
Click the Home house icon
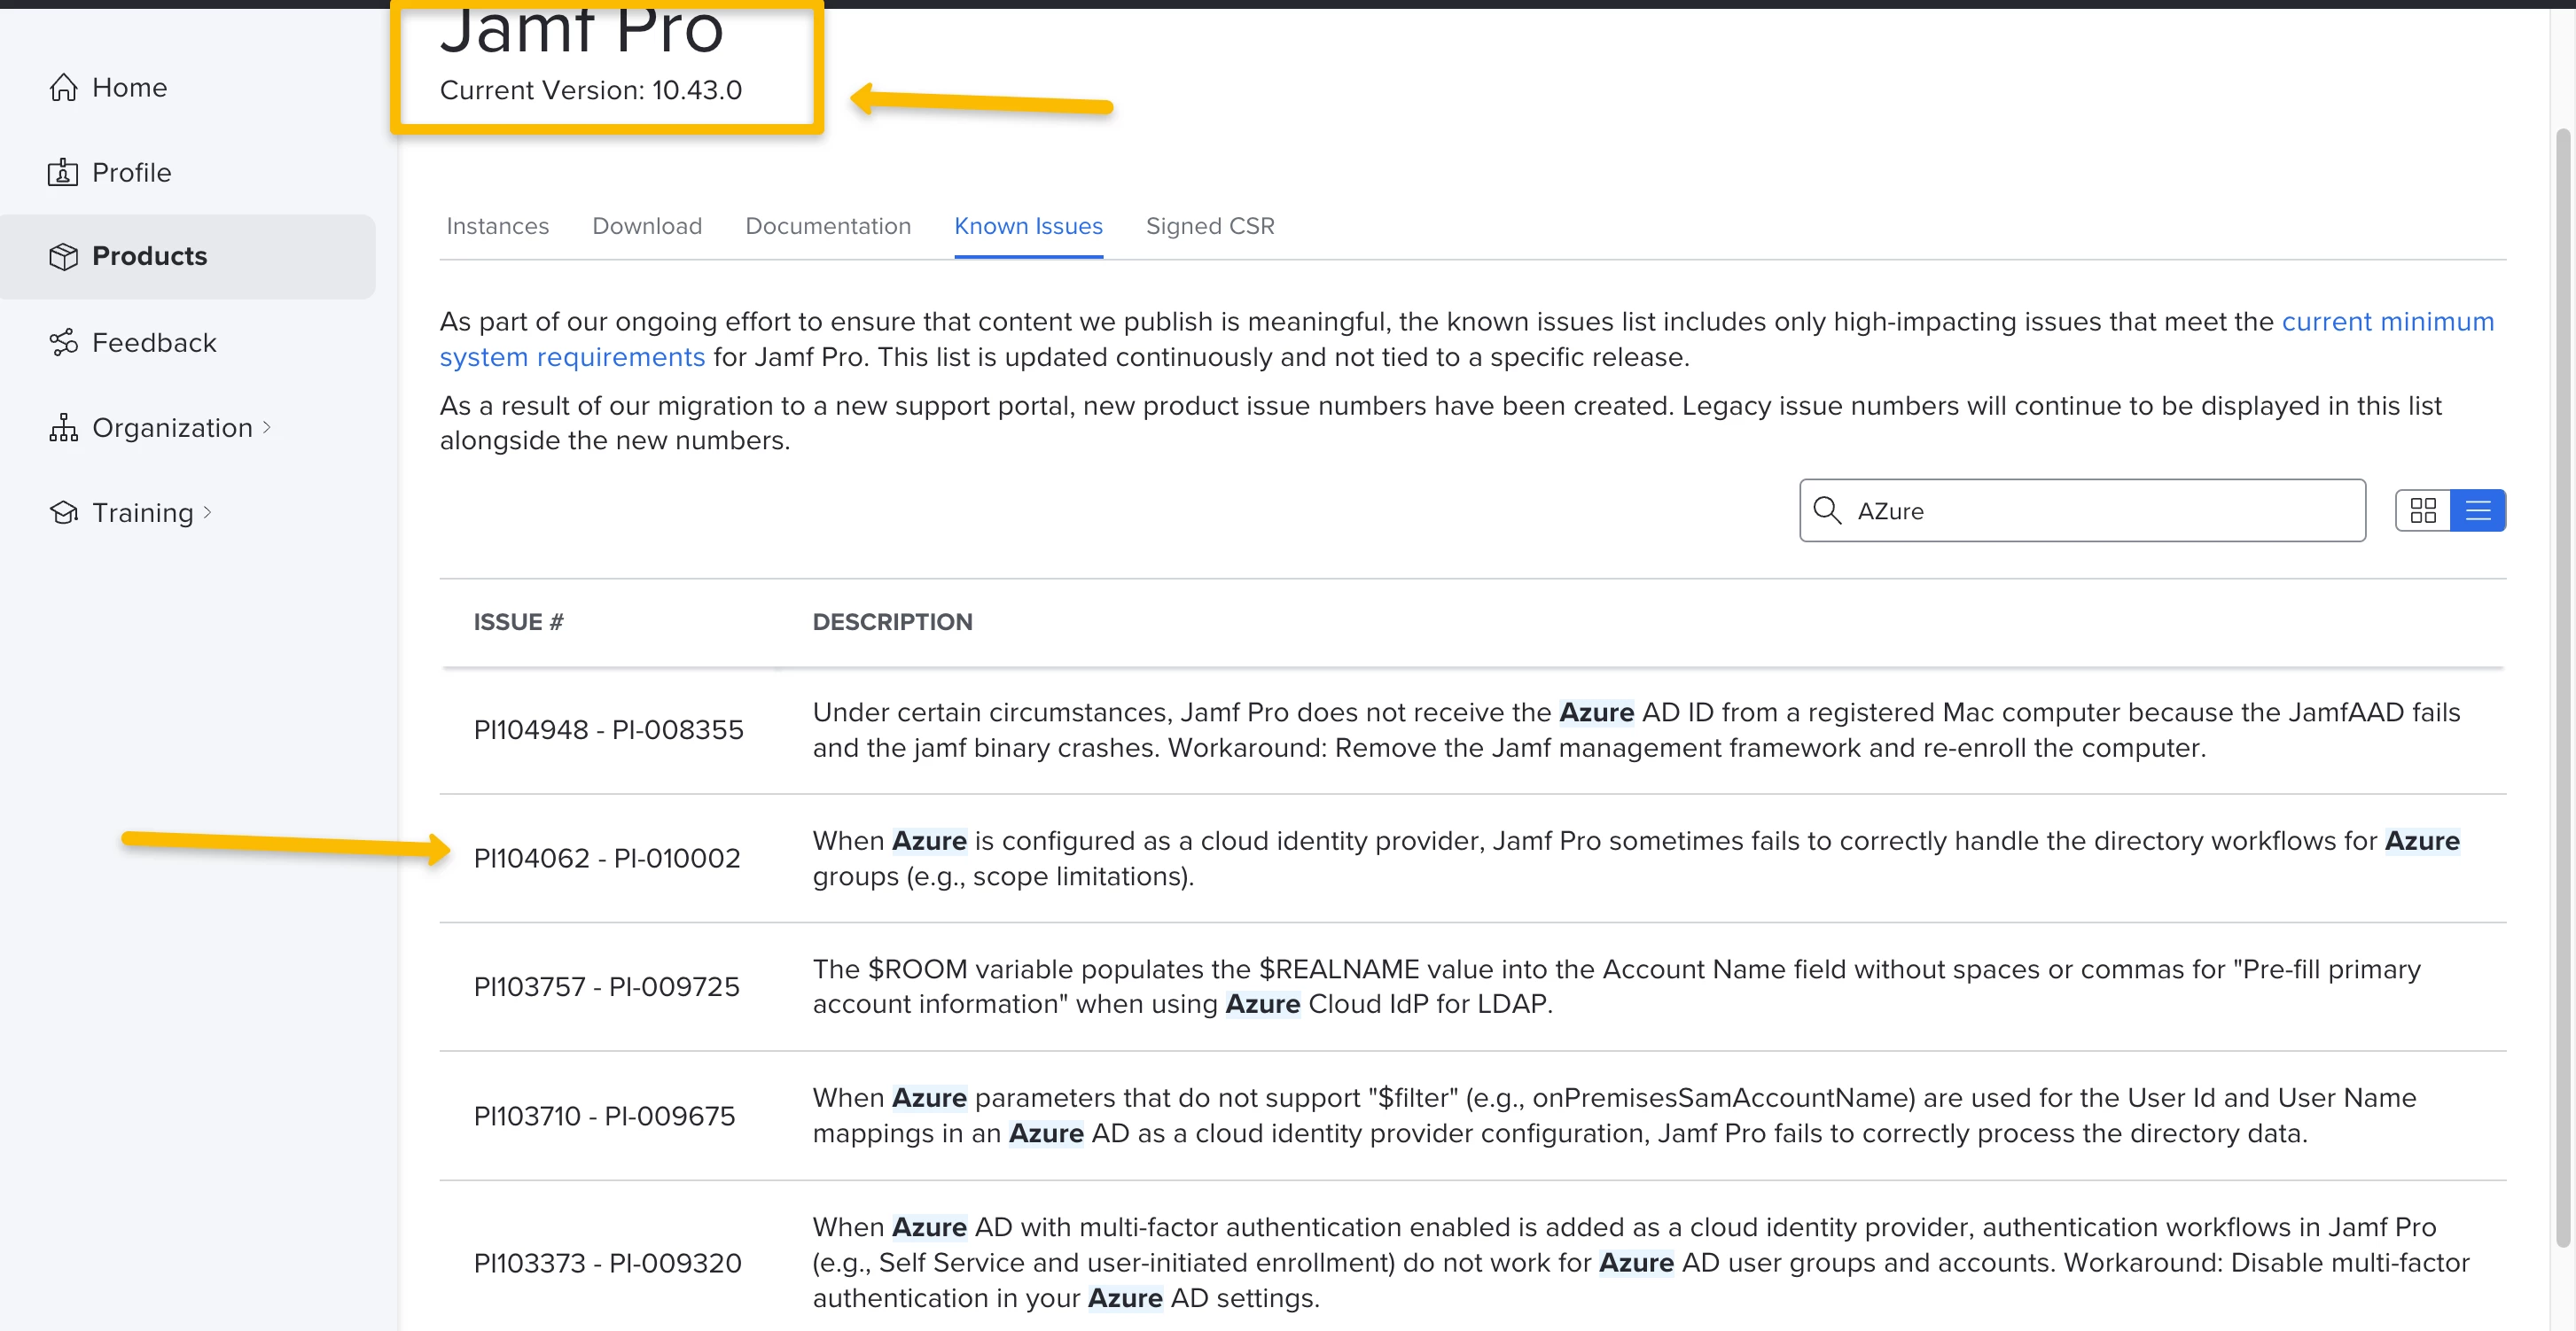(x=63, y=88)
